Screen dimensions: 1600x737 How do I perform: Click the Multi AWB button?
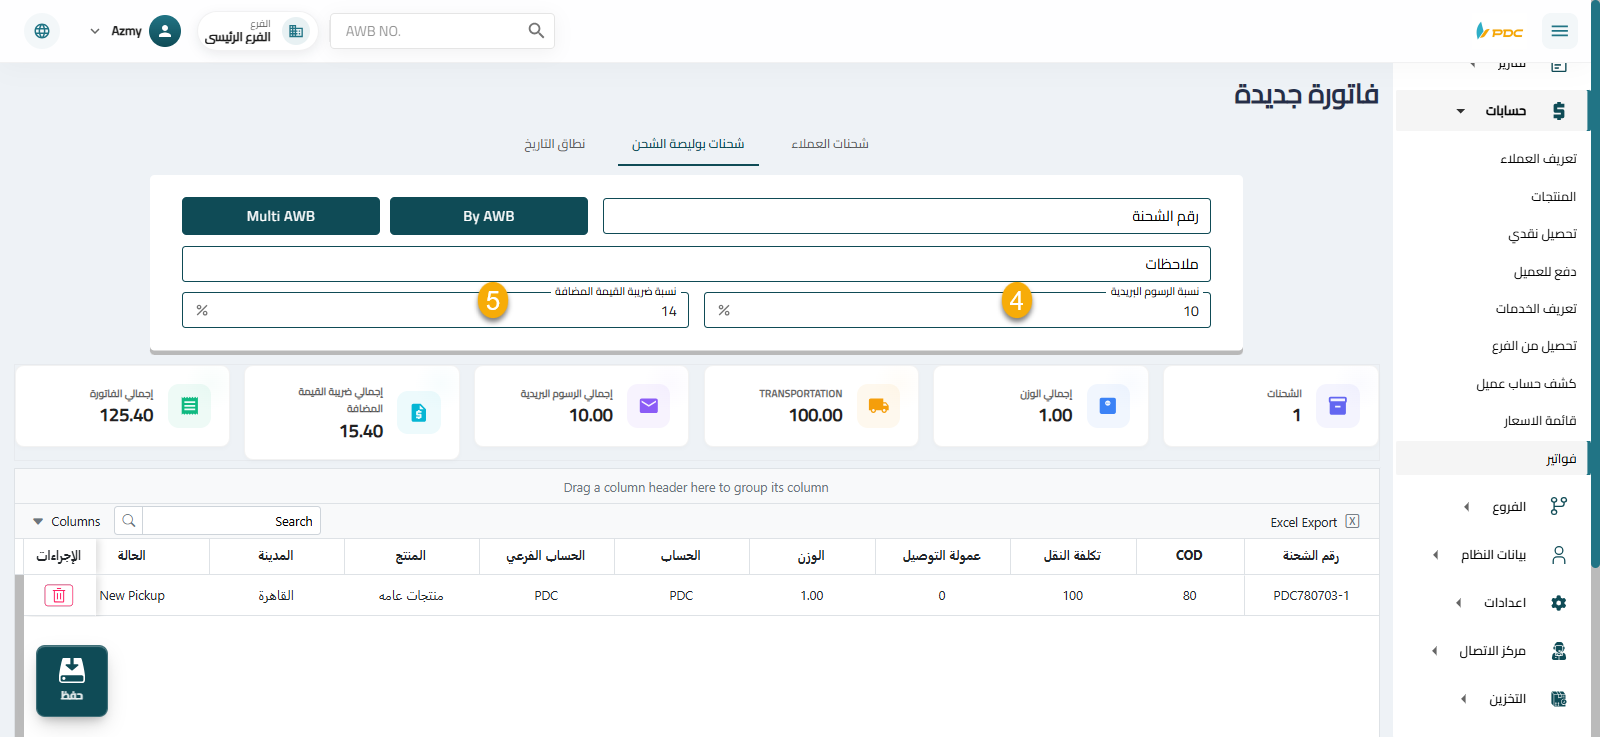point(281,216)
